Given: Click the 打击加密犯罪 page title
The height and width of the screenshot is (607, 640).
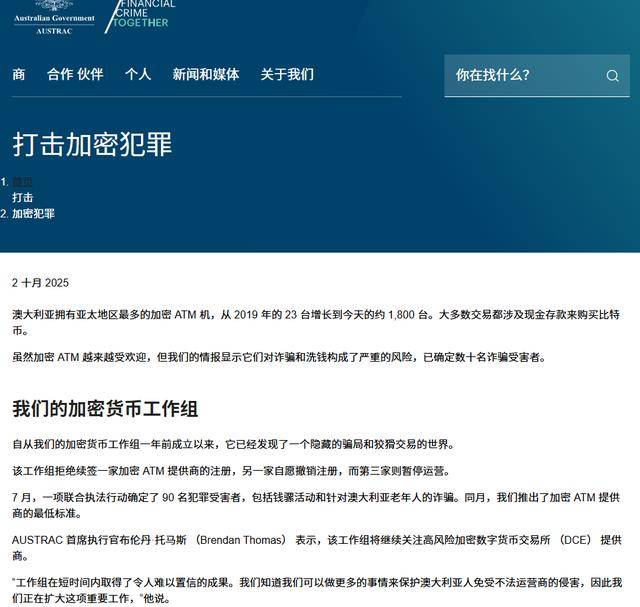Looking at the screenshot, I should click(92, 143).
